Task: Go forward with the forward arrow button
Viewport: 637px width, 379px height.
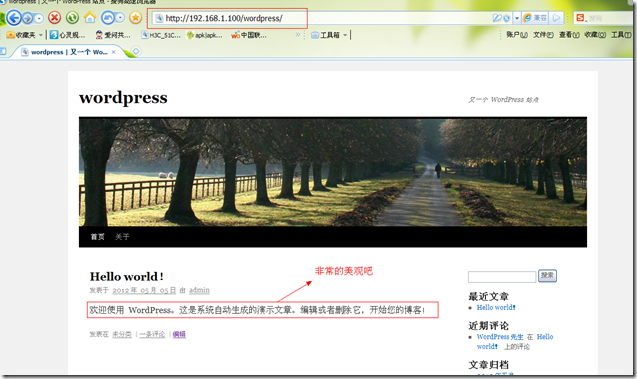Action: click(x=28, y=18)
